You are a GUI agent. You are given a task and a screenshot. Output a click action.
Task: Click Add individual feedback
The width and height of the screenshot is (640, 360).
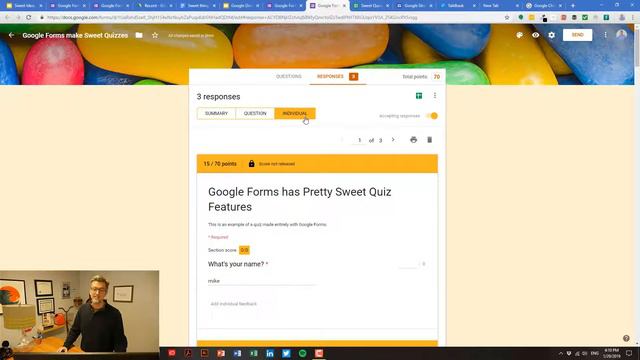point(234,304)
